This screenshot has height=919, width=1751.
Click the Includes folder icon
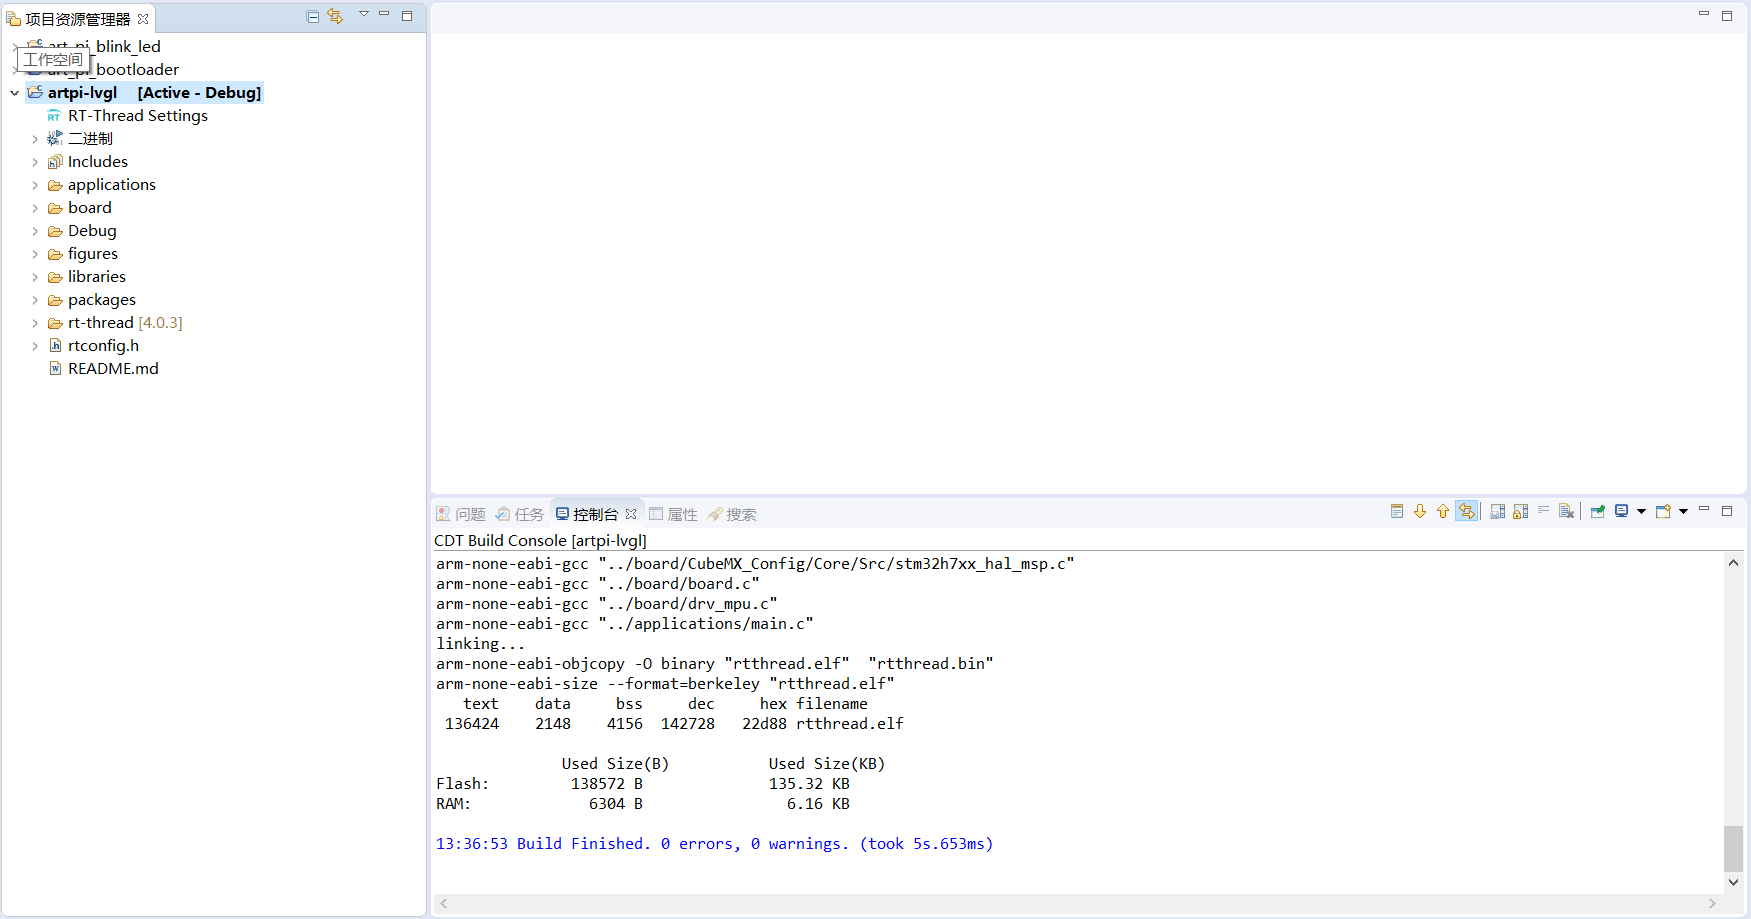tap(55, 162)
